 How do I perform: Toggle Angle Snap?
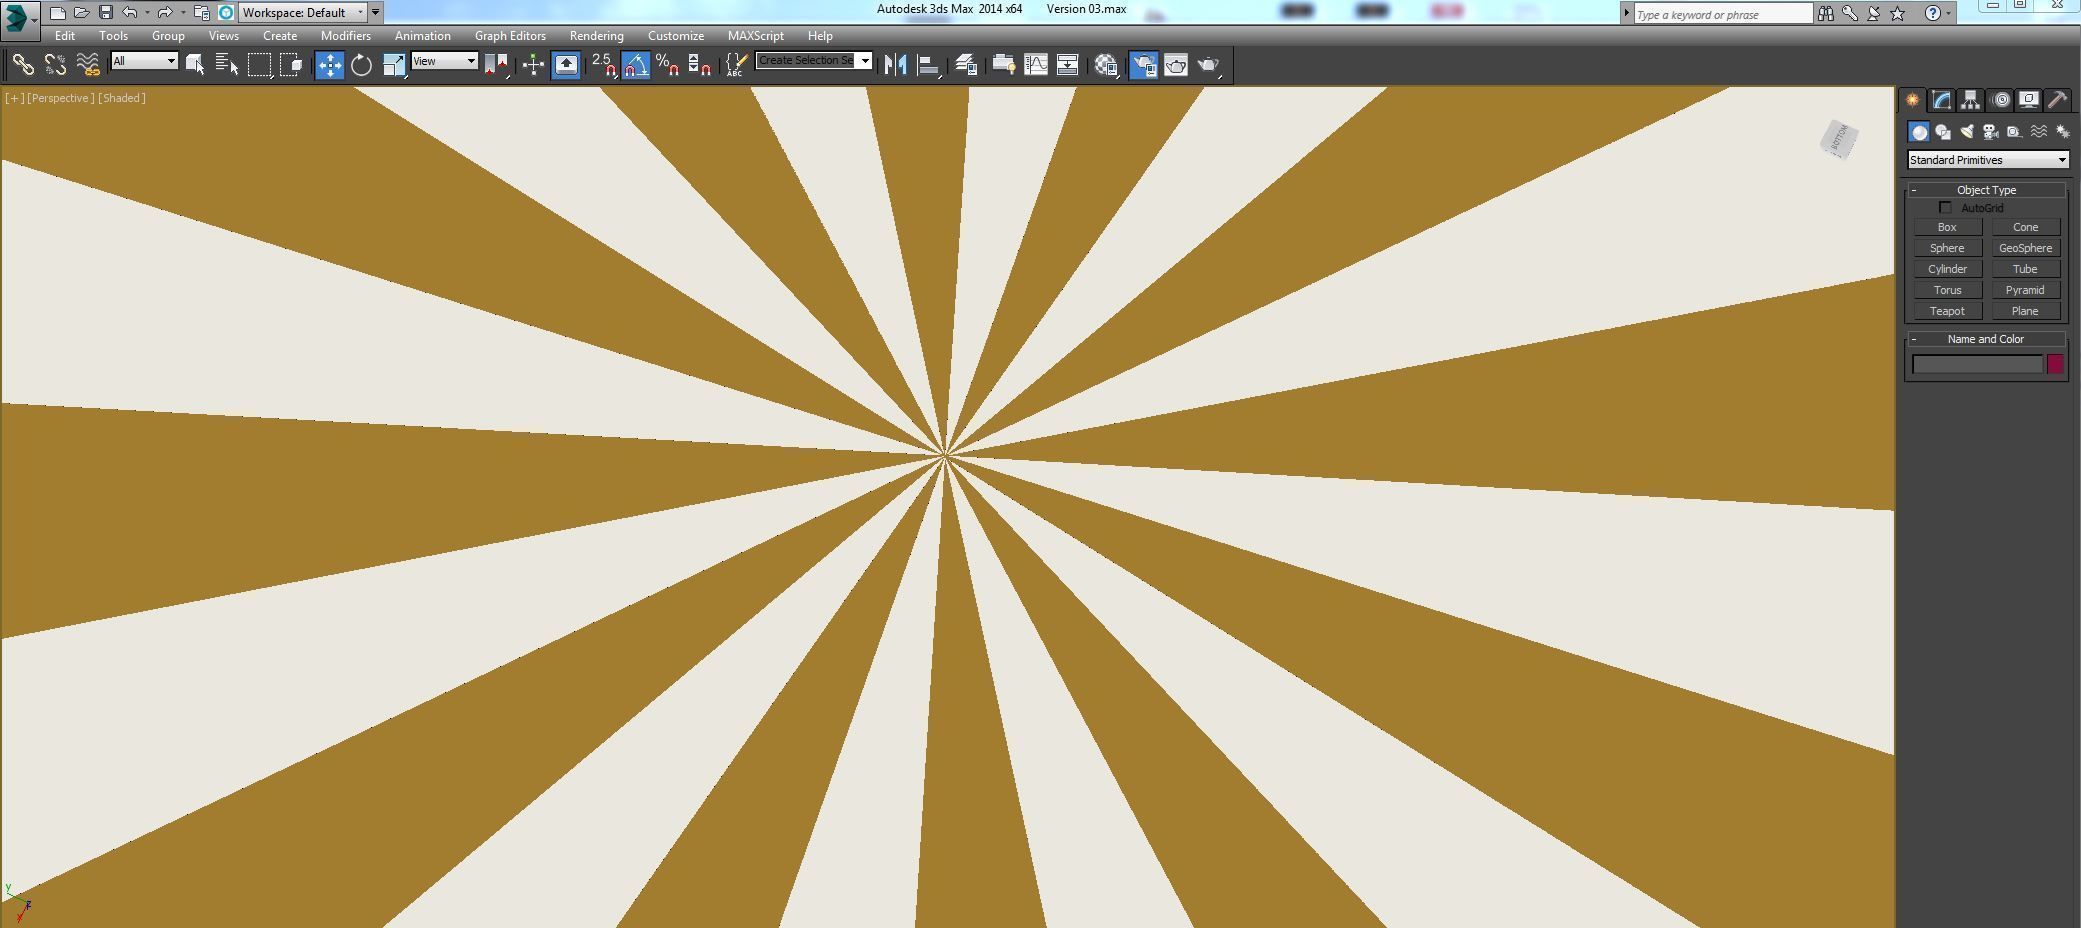636,65
